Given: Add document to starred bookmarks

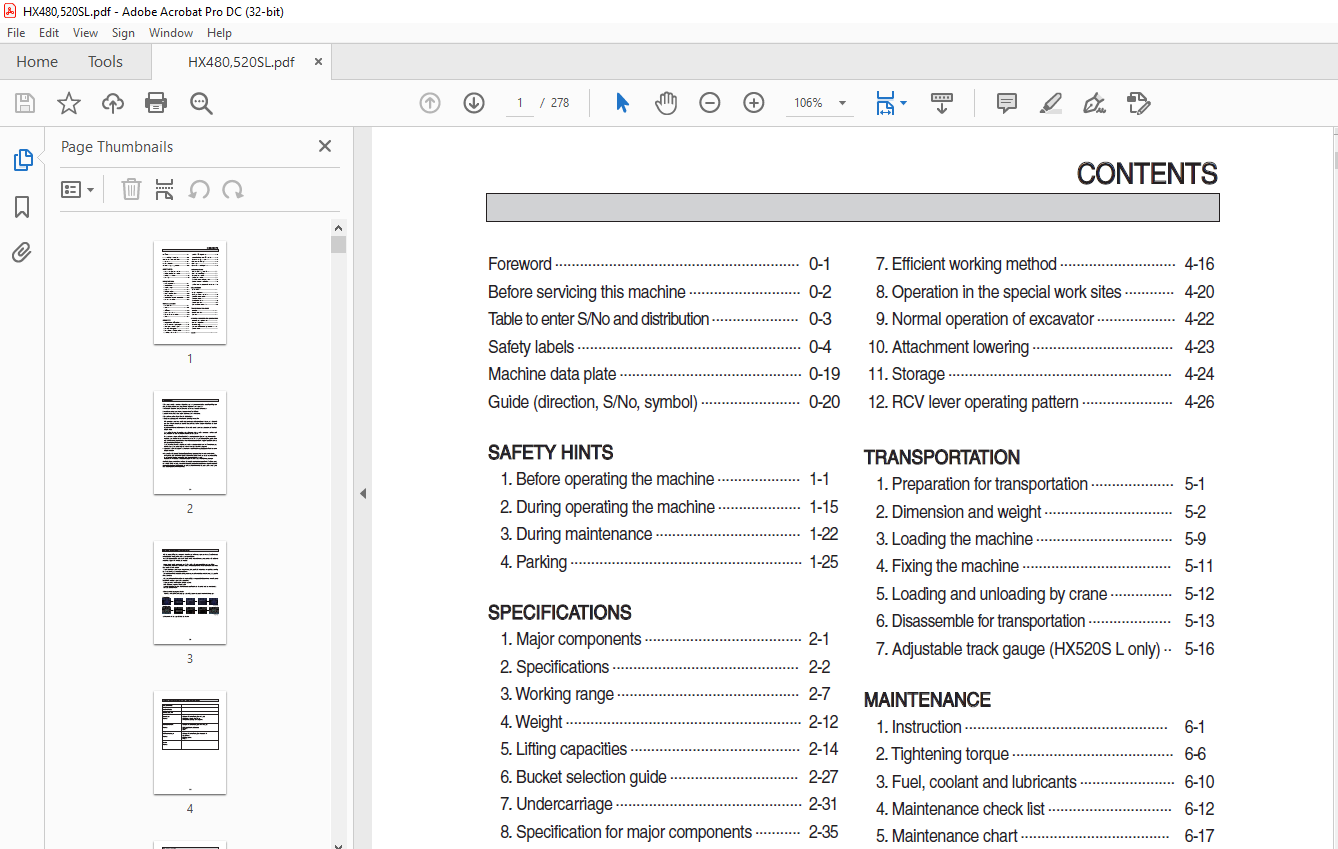Looking at the screenshot, I should (x=68, y=103).
